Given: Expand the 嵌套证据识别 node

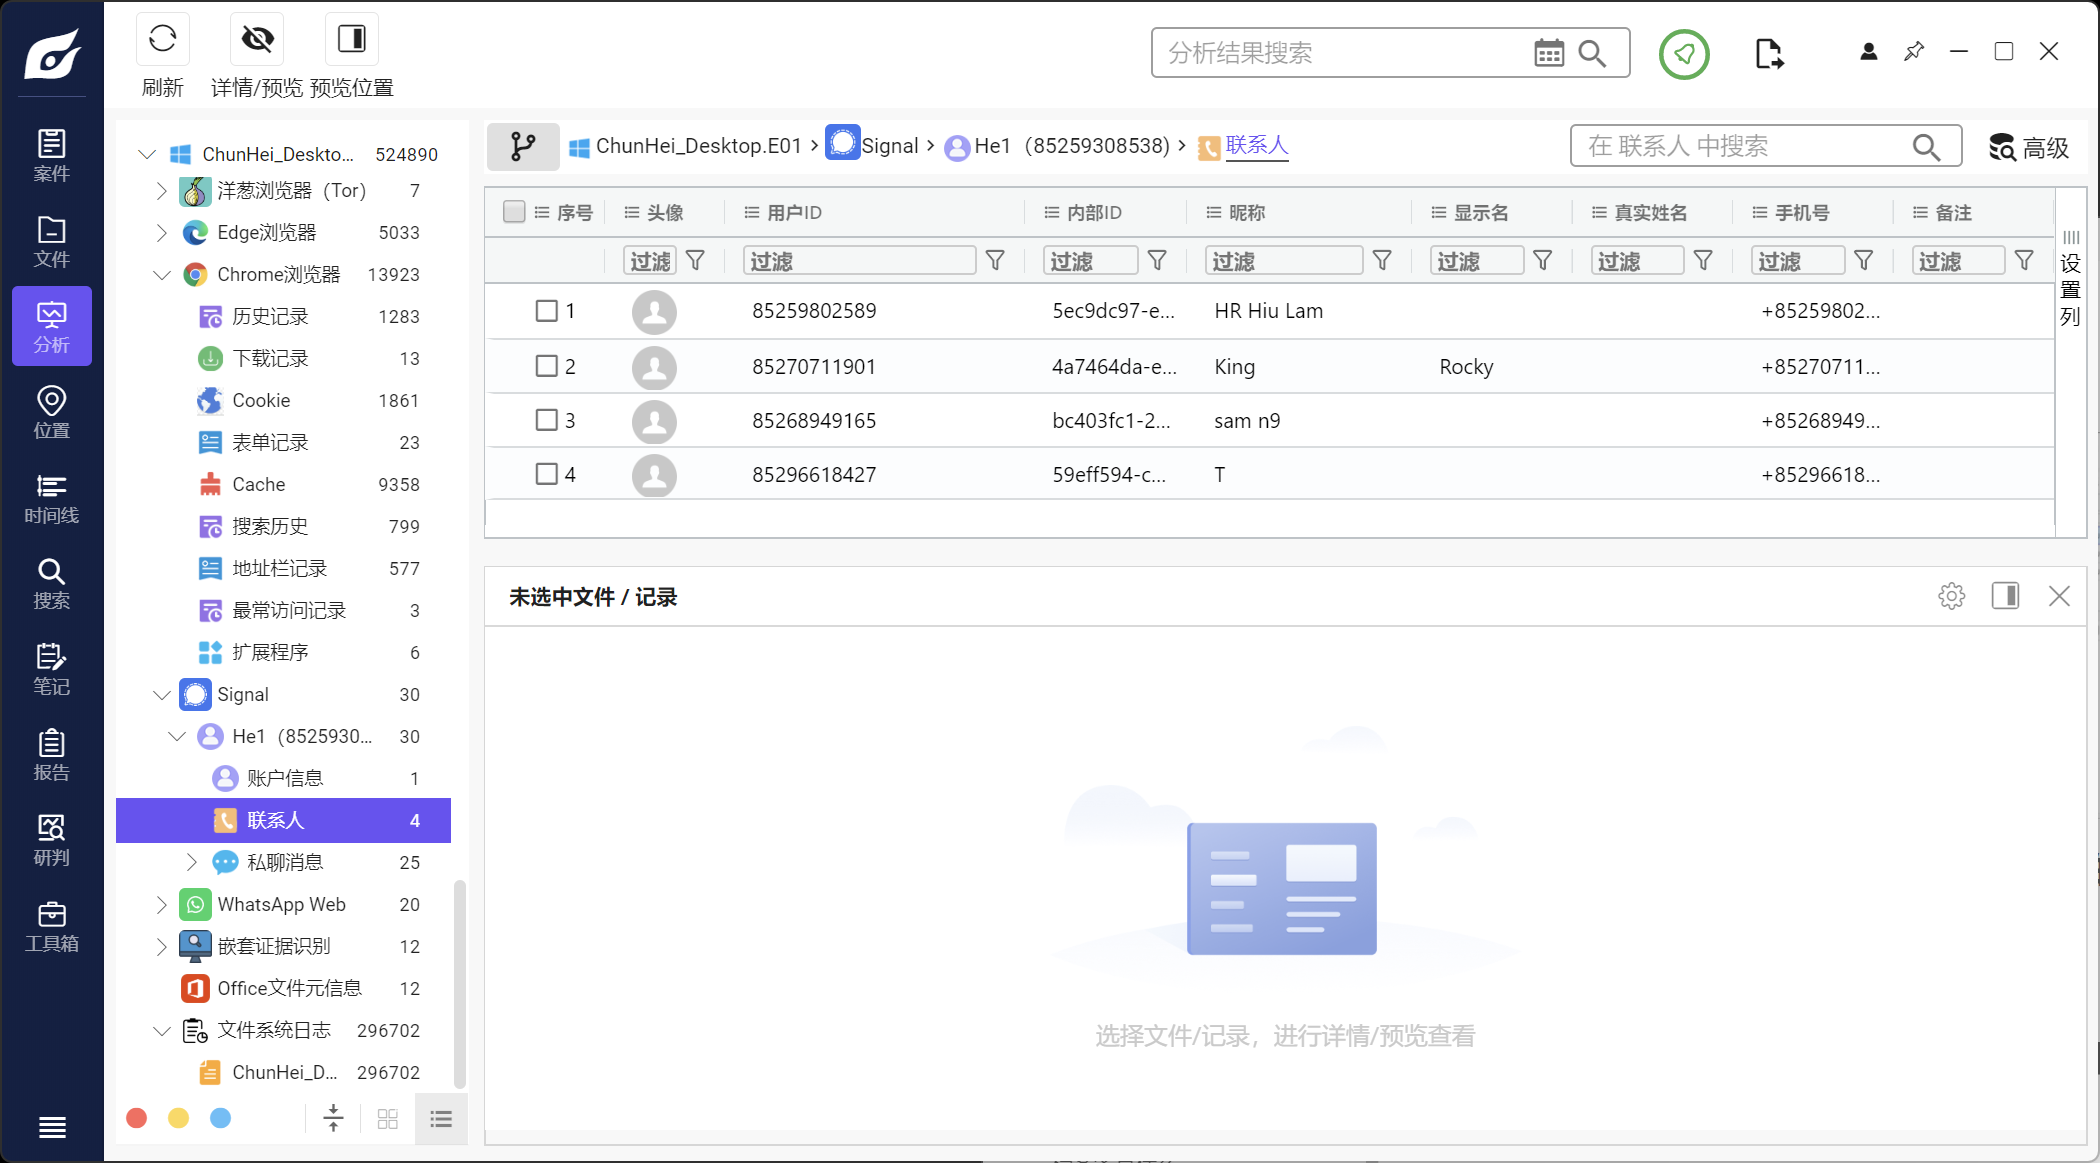Looking at the screenshot, I should pyautogui.click(x=162, y=946).
